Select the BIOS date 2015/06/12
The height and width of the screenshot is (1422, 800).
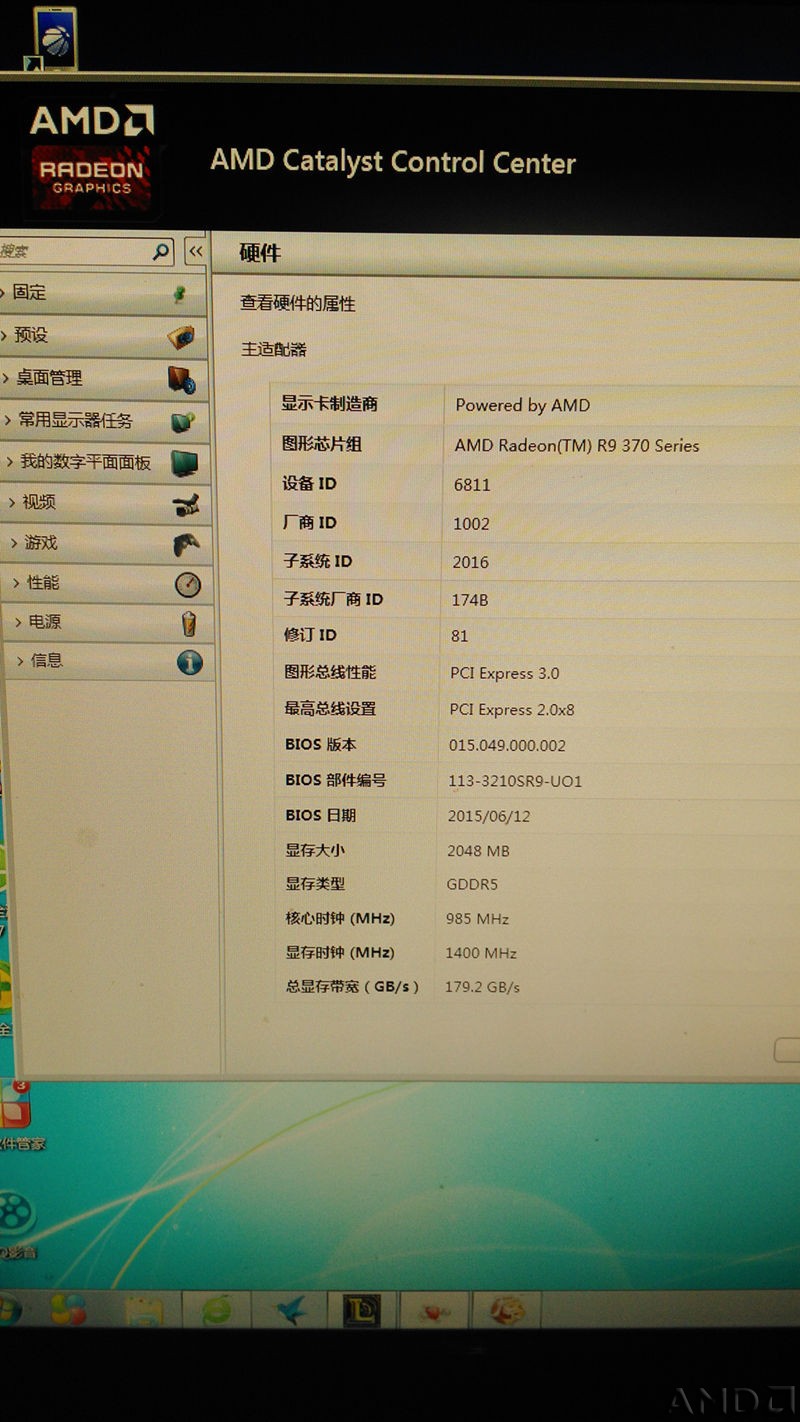pos(489,816)
